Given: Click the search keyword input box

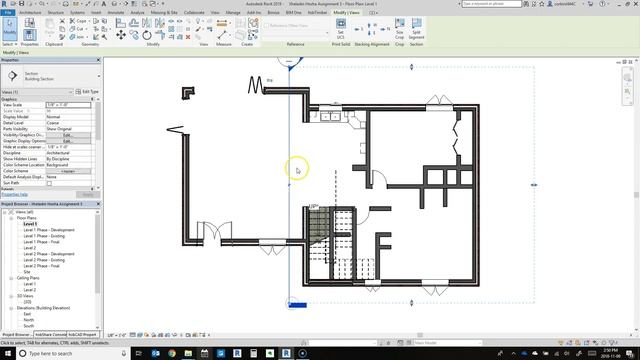Looking at the screenshot, I should click(x=491, y=4).
